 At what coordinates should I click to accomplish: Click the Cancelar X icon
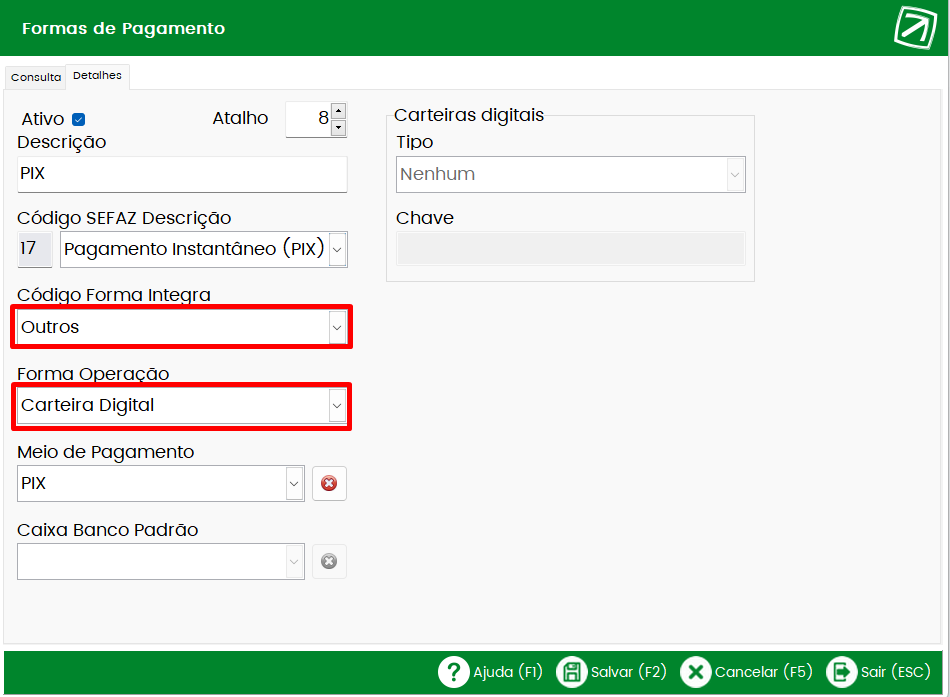click(x=695, y=672)
